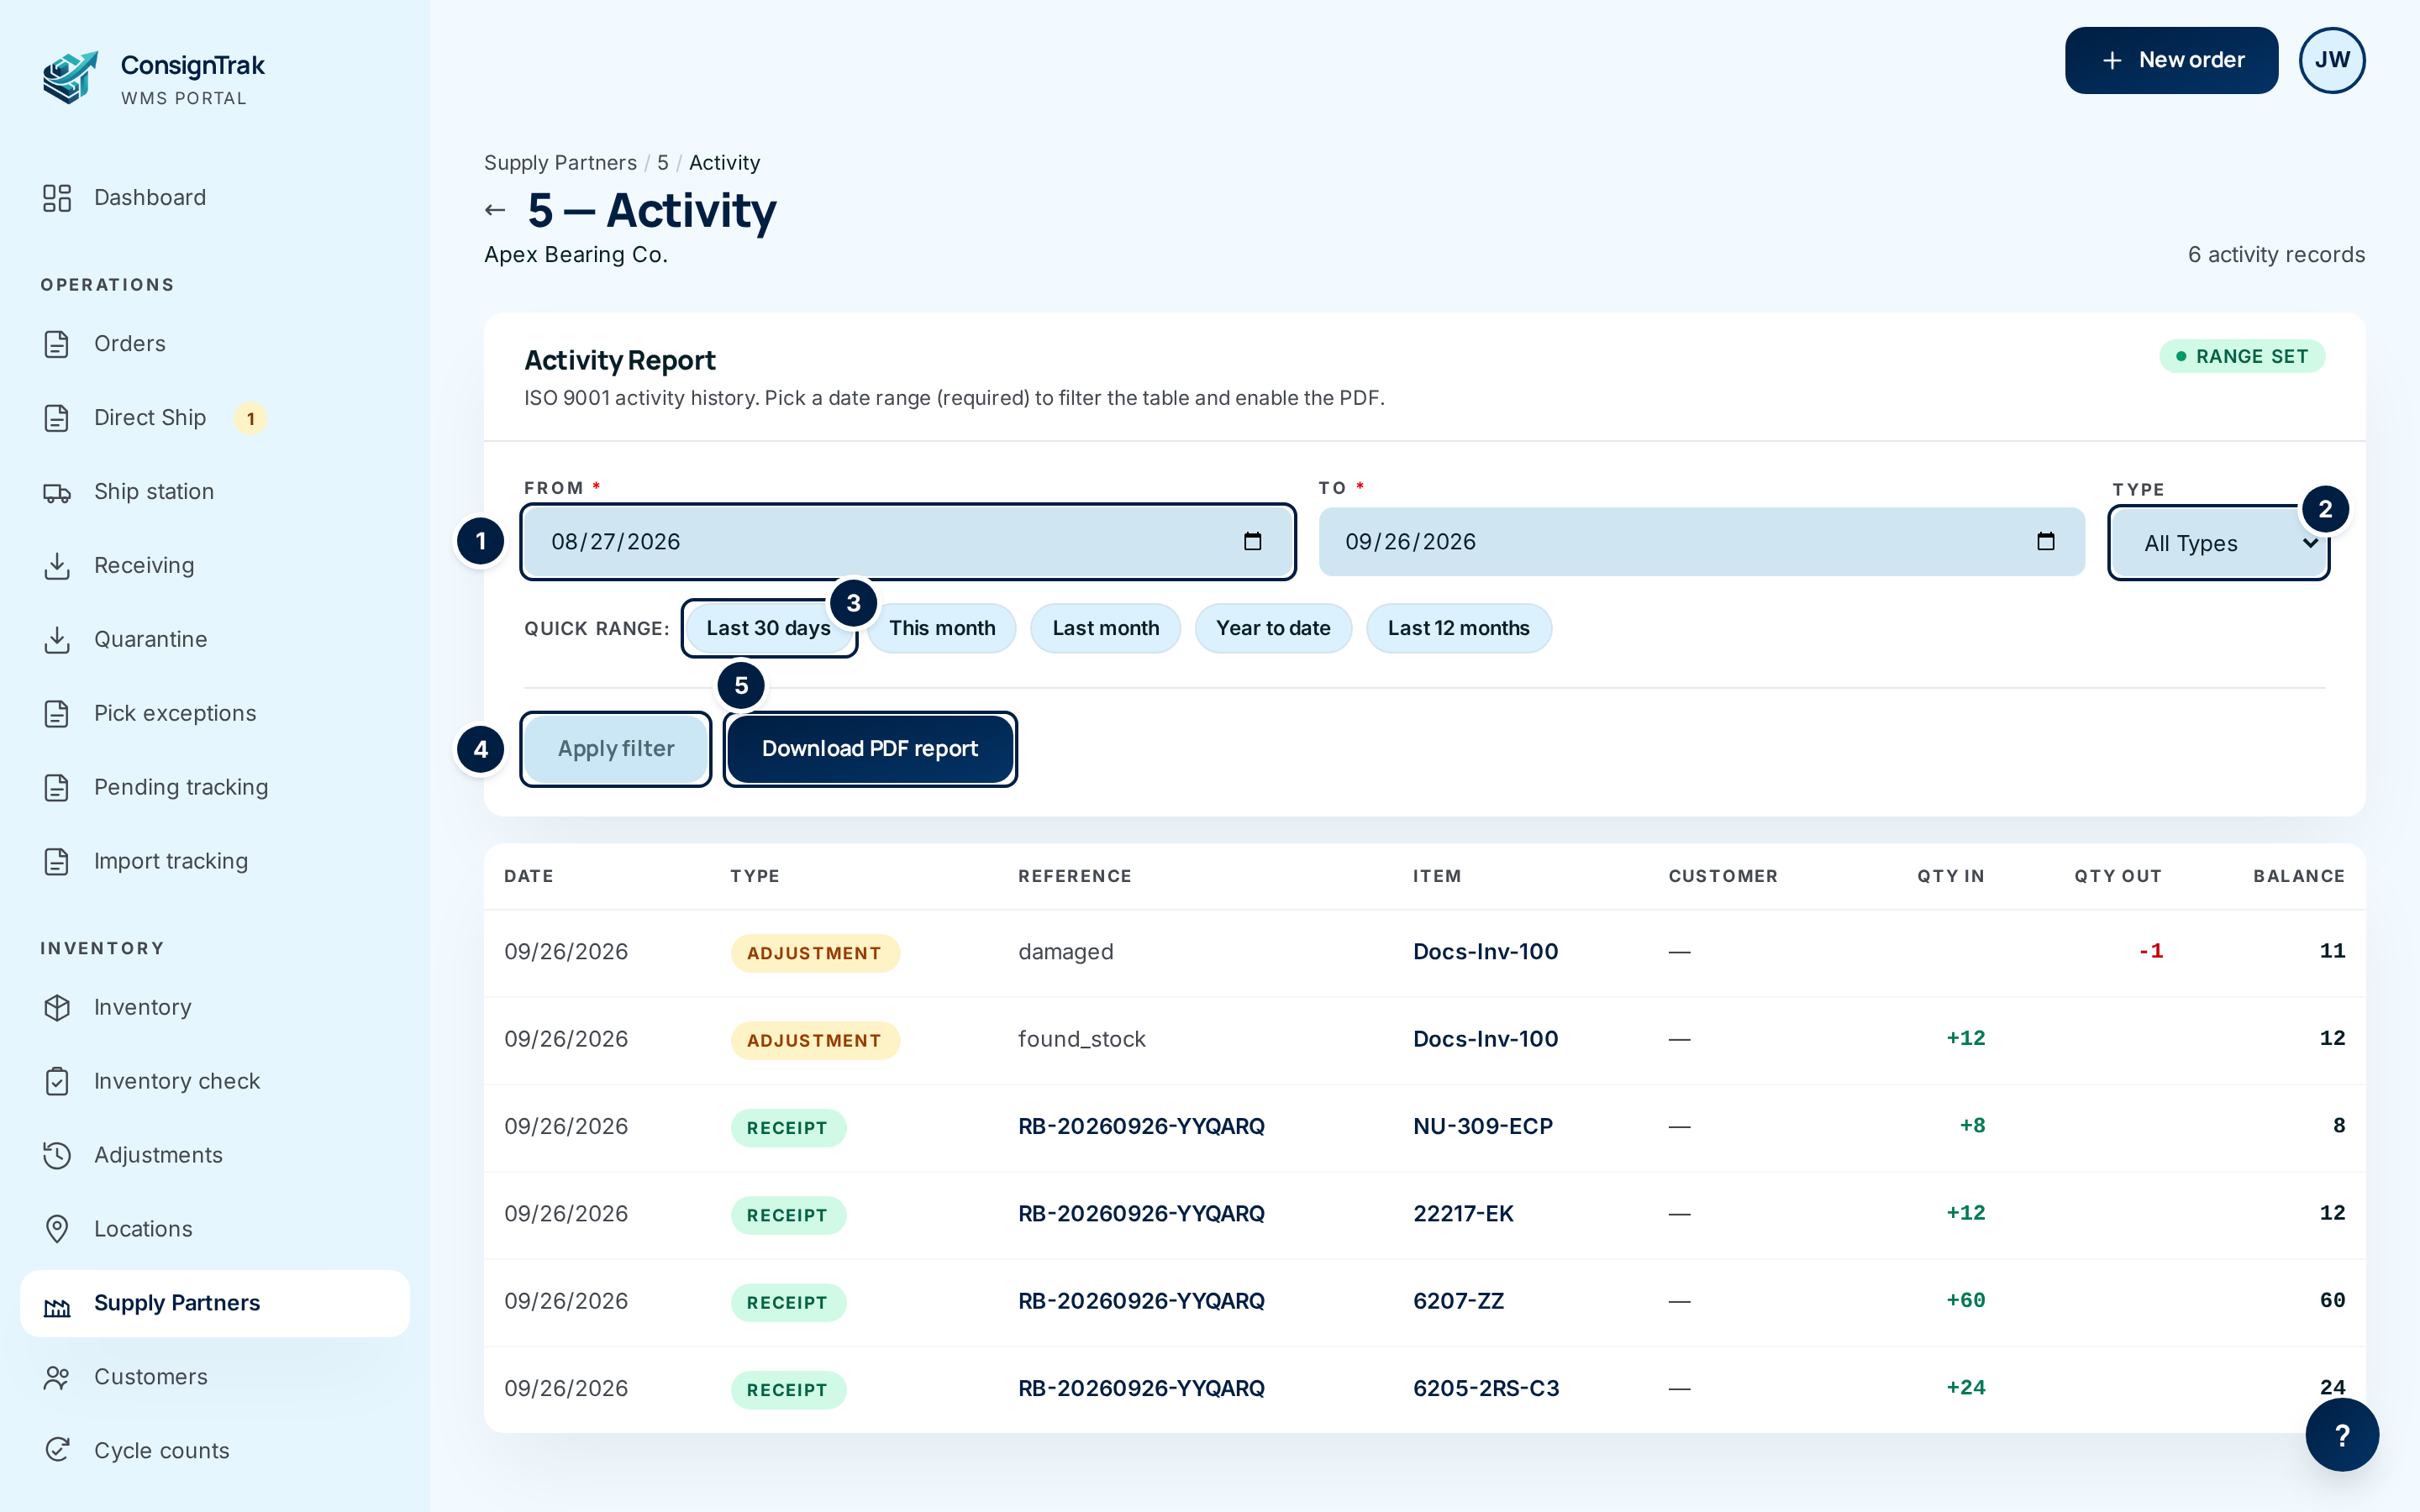The height and width of the screenshot is (1512, 2420).
Task: Select the Last 12 months quick range
Action: (1459, 628)
